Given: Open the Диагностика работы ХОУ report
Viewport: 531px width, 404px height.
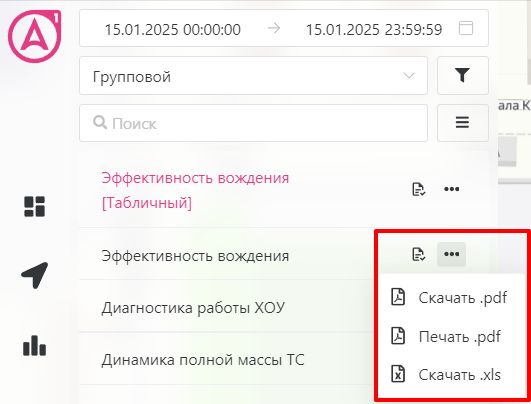Looking at the screenshot, I should tap(193, 308).
